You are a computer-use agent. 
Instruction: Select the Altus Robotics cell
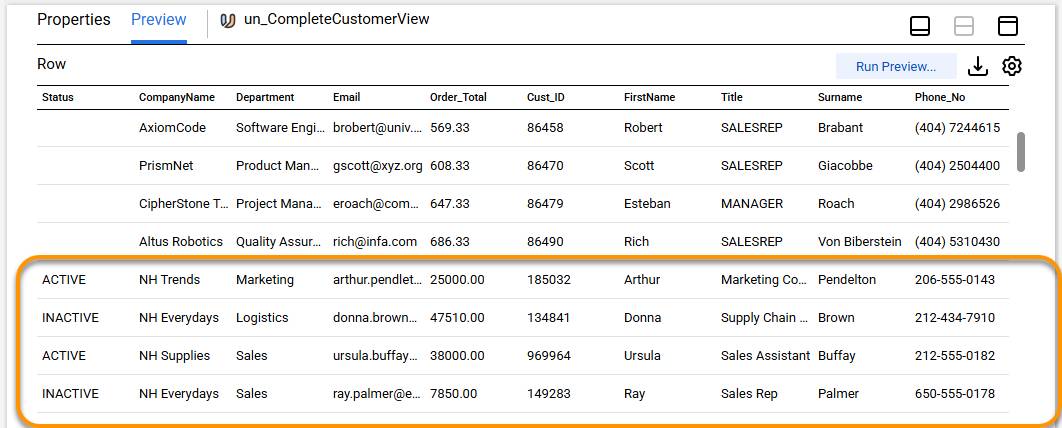tap(180, 242)
